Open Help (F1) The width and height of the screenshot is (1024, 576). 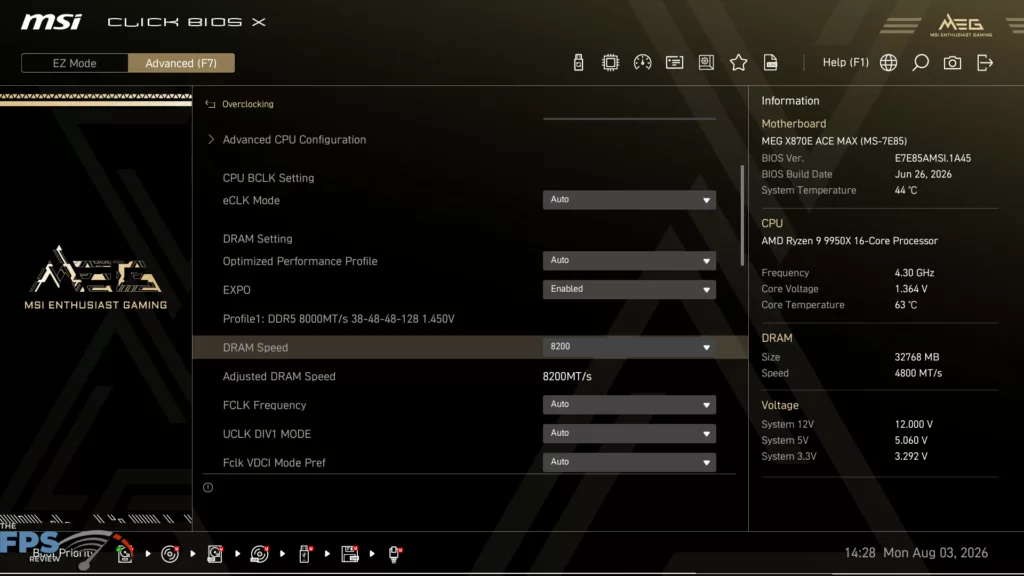pos(845,63)
